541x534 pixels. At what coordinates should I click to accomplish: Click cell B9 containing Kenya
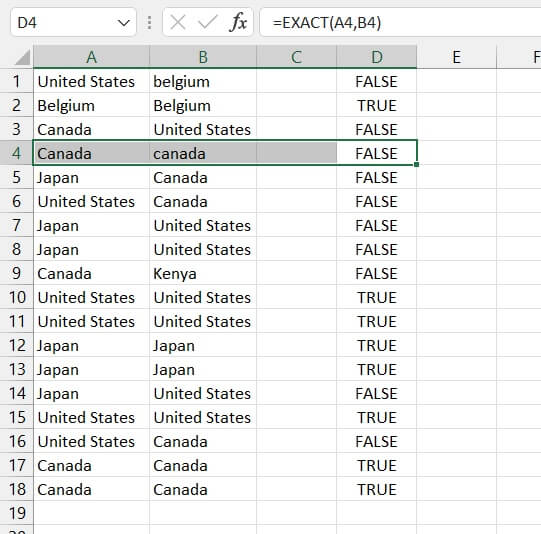point(203,273)
